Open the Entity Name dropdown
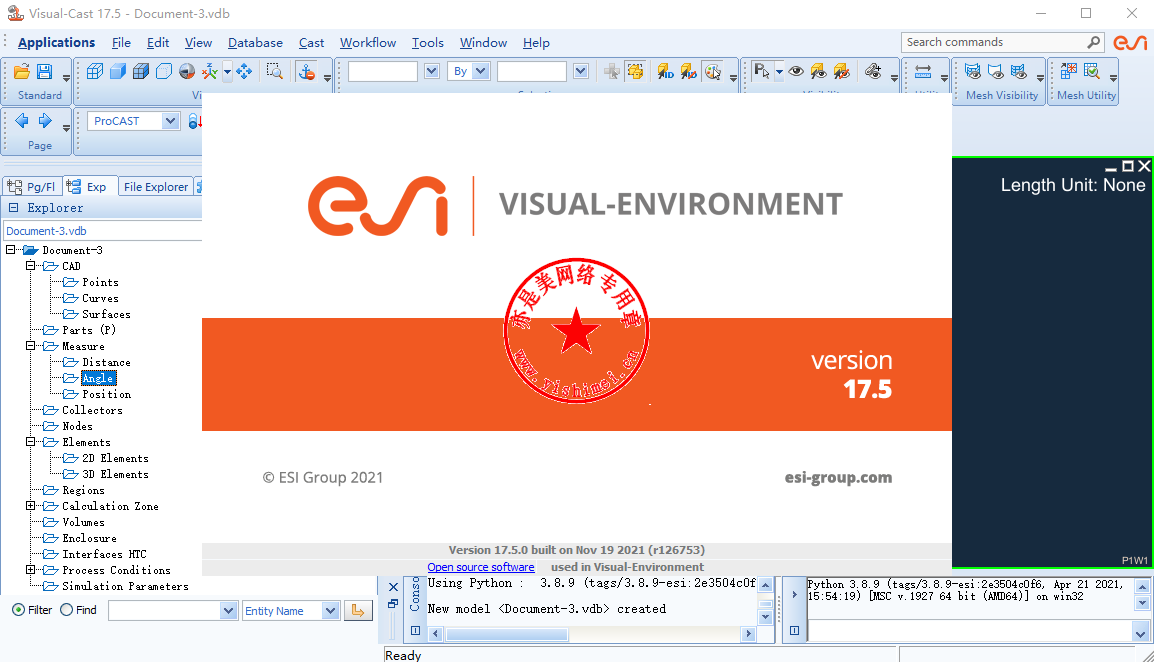The image size is (1154, 662). point(330,610)
